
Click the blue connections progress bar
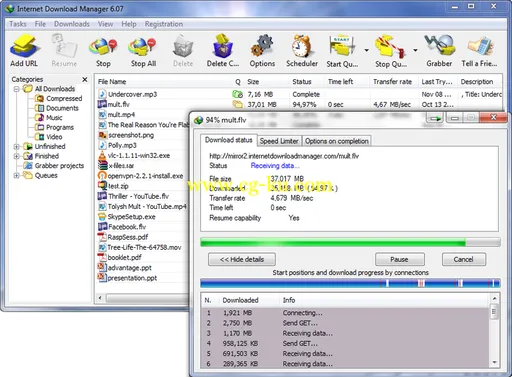350,283
